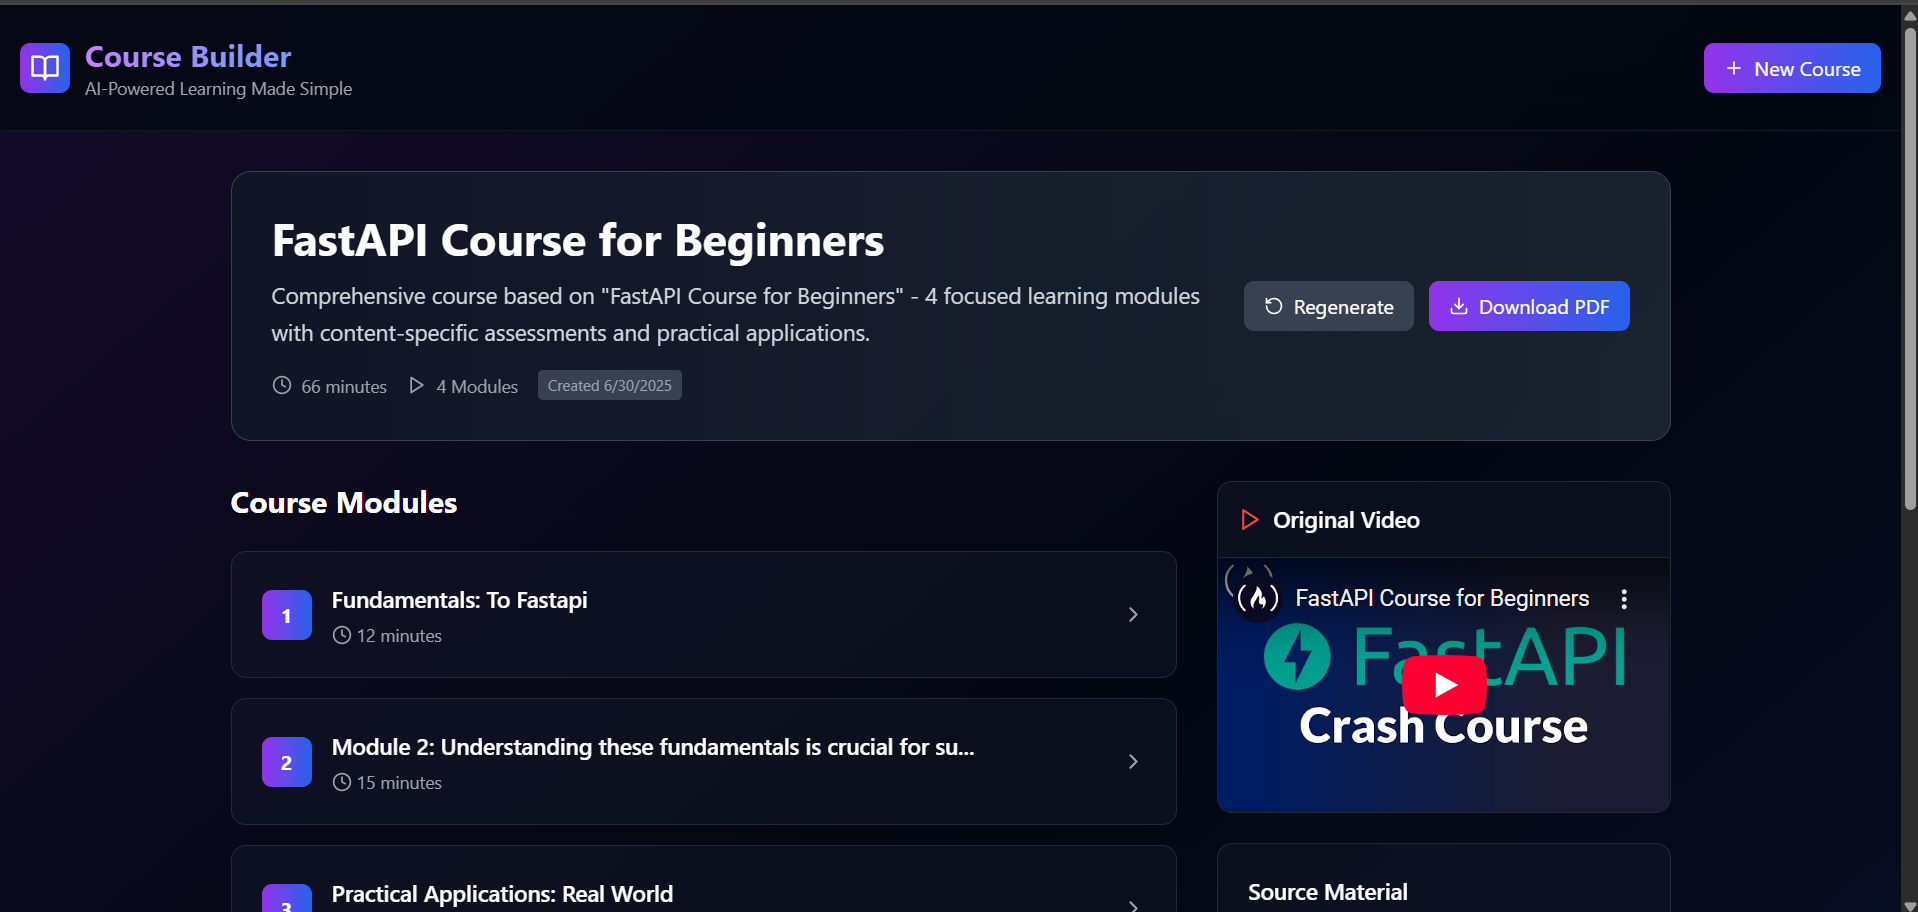Click the clock icon beside 66 minutes
Viewport: 1918px width, 912px height.
(x=282, y=385)
